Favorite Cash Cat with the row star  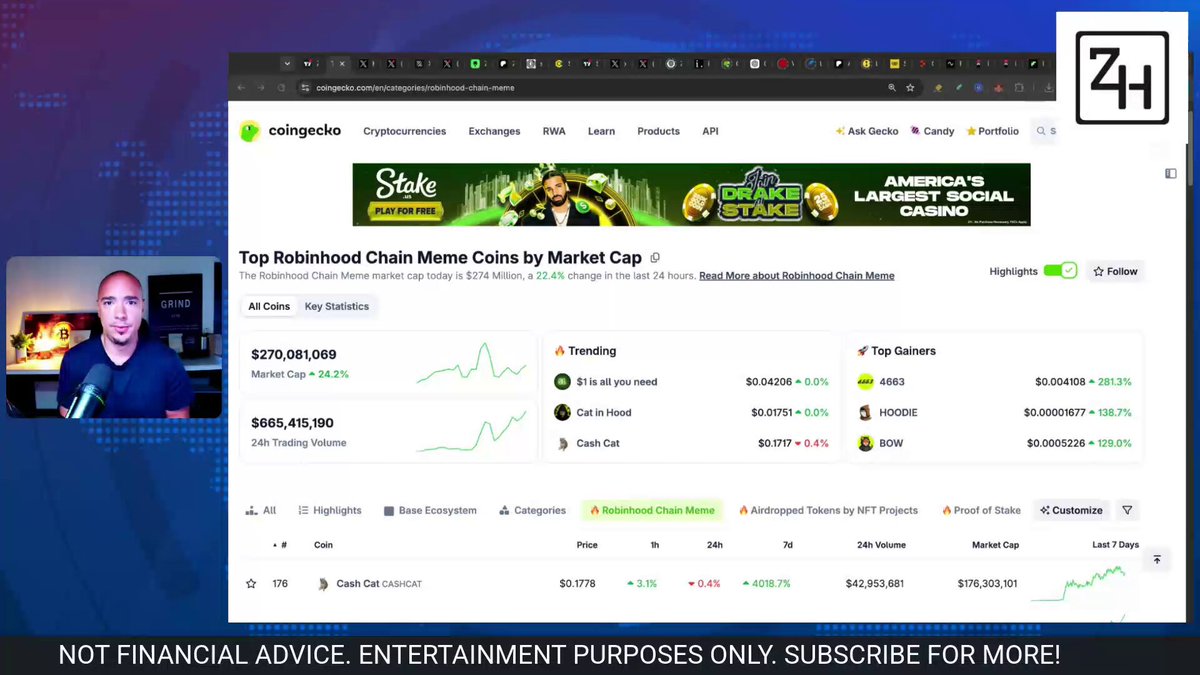[x=251, y=584]
